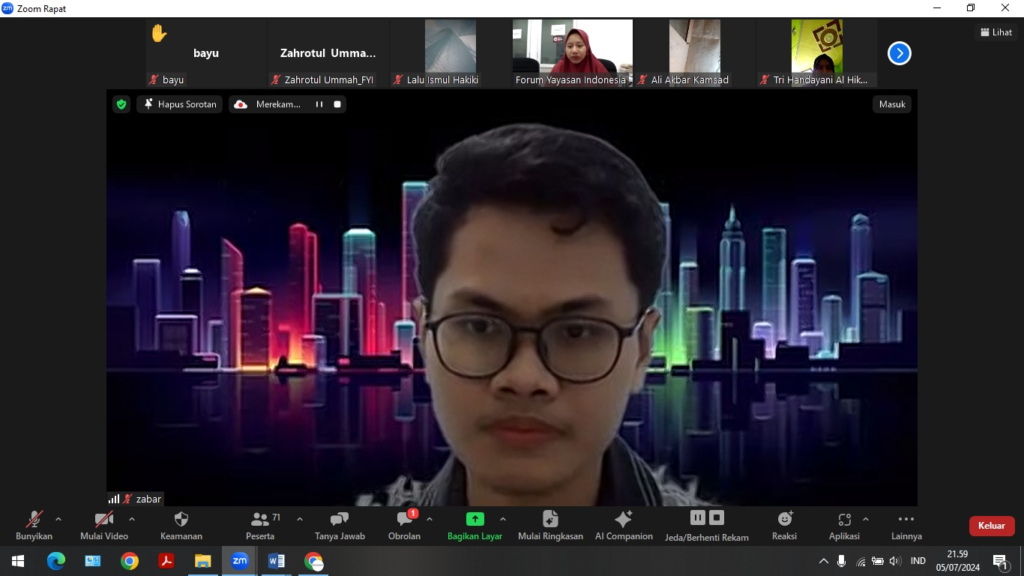Open AI Companion panel
1024x576 pixels.
click(624, 526)
